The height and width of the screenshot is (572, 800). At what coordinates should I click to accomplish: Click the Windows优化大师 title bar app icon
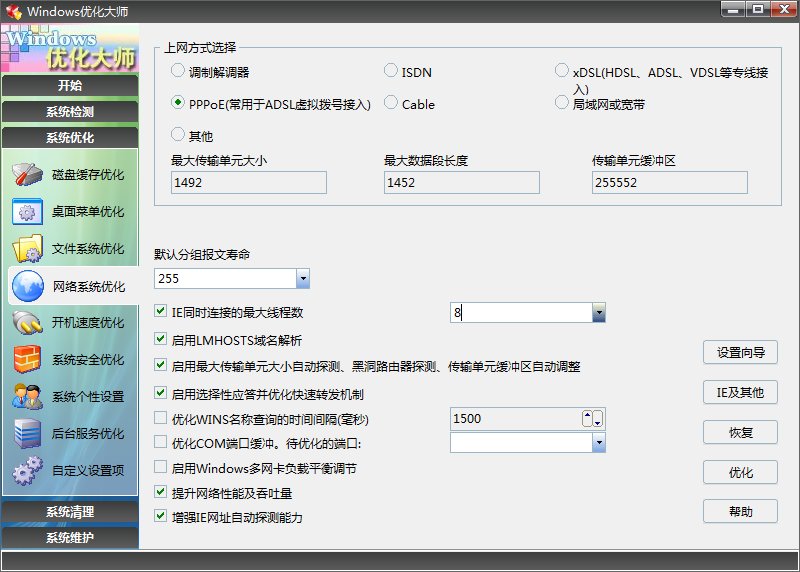pos(14,11)
